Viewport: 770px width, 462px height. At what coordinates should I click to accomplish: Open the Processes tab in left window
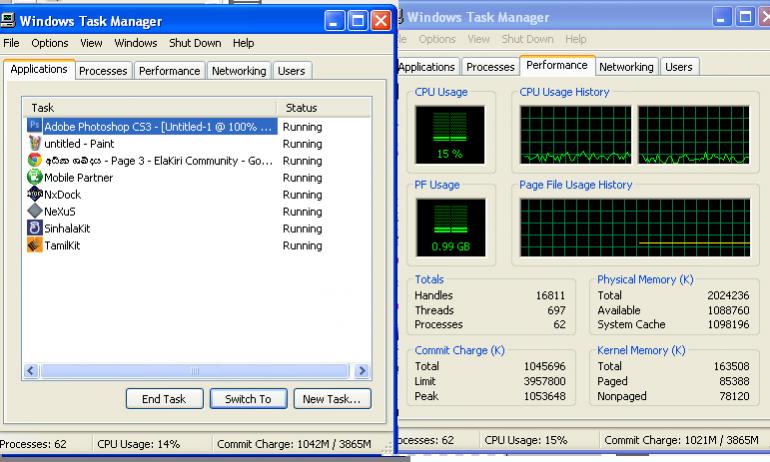click(x=103, y=71)
